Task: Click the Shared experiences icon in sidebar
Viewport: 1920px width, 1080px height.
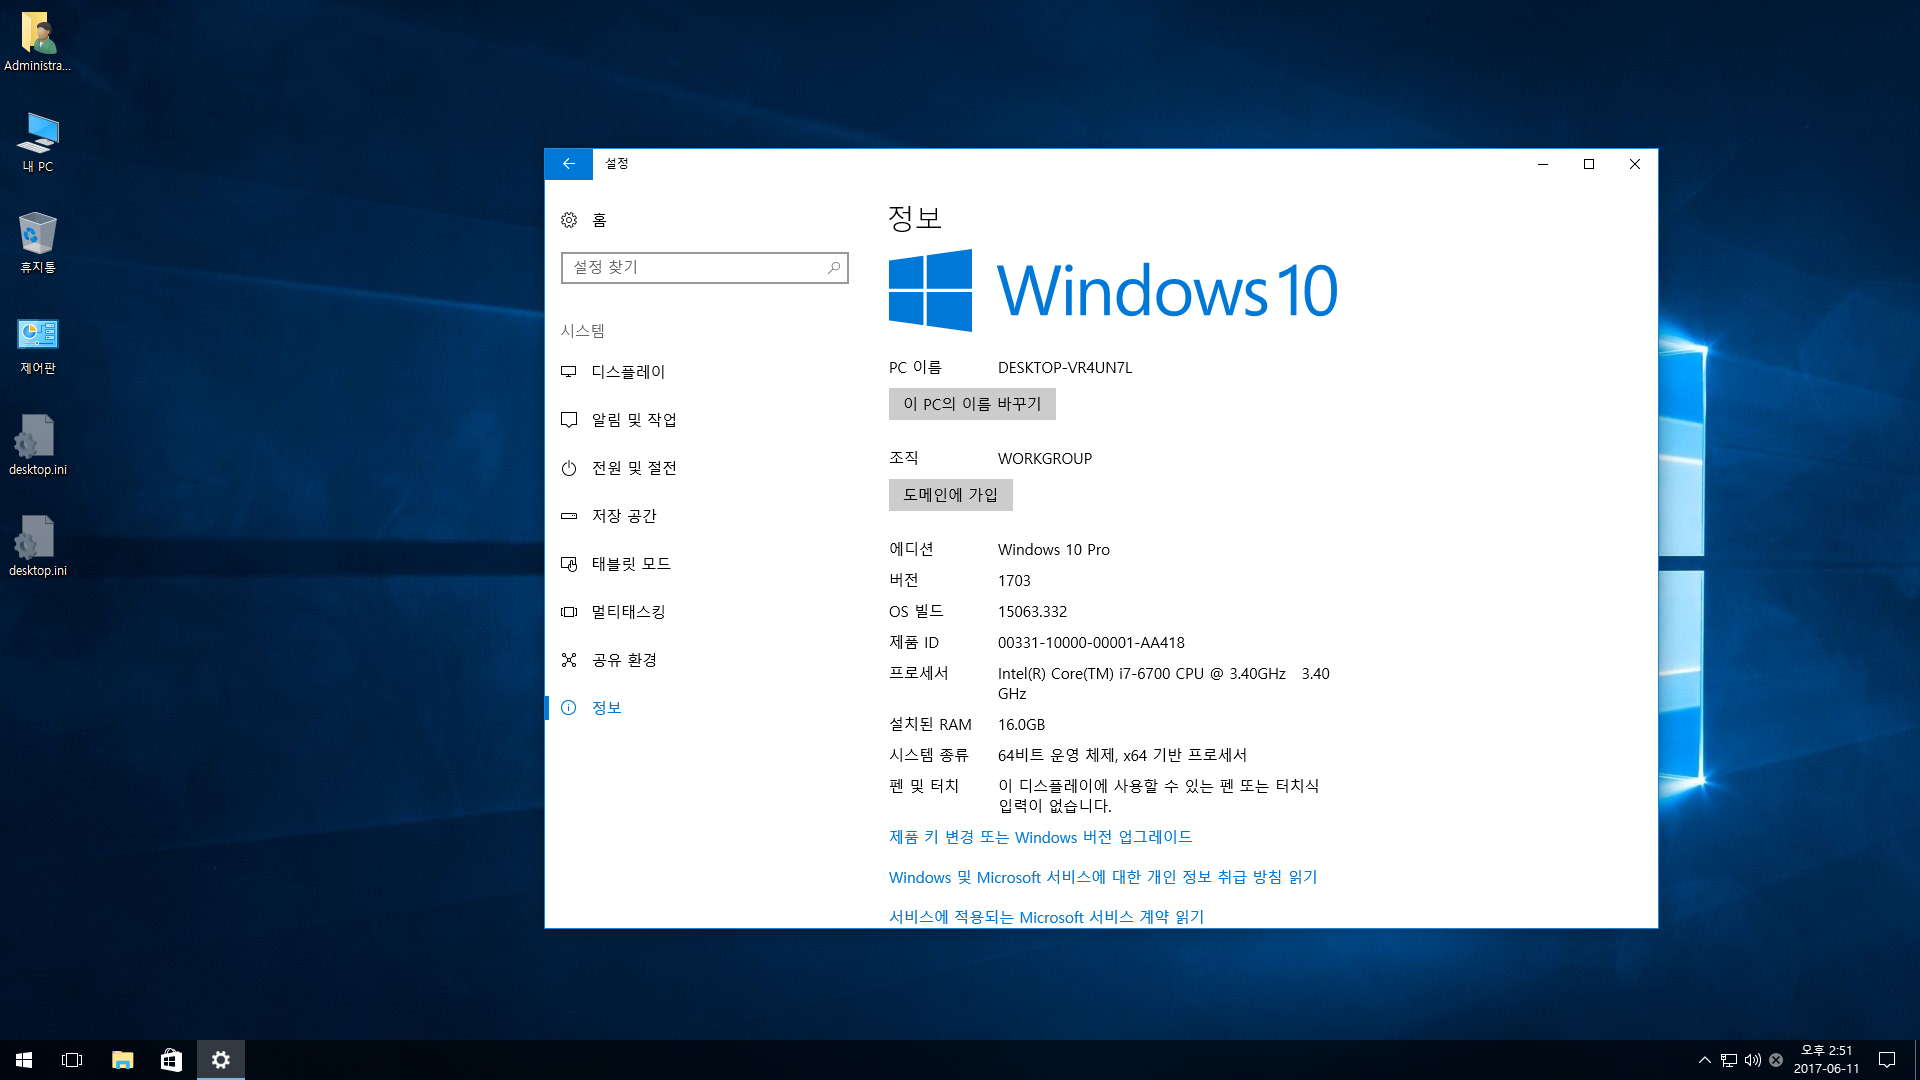Action: (569, 660)
